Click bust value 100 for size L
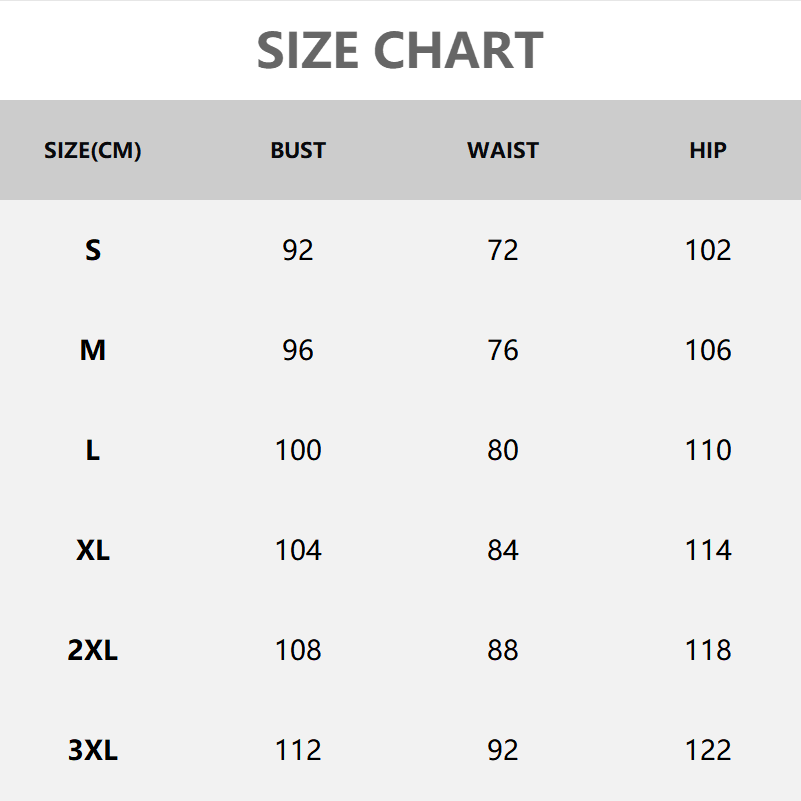This screenshot has height=801, width=801. tap(298, 450)
